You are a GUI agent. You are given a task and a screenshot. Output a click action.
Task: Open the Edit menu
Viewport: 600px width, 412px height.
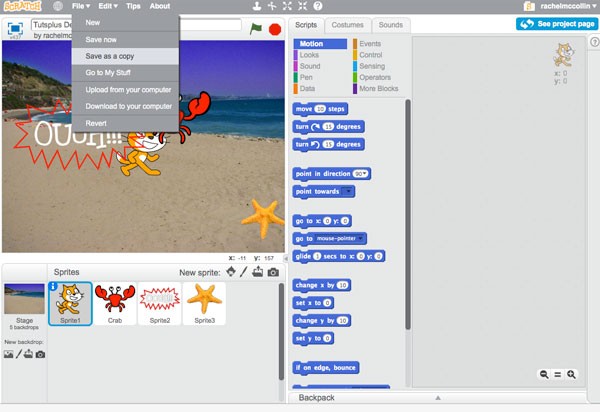tap(108, 6)
